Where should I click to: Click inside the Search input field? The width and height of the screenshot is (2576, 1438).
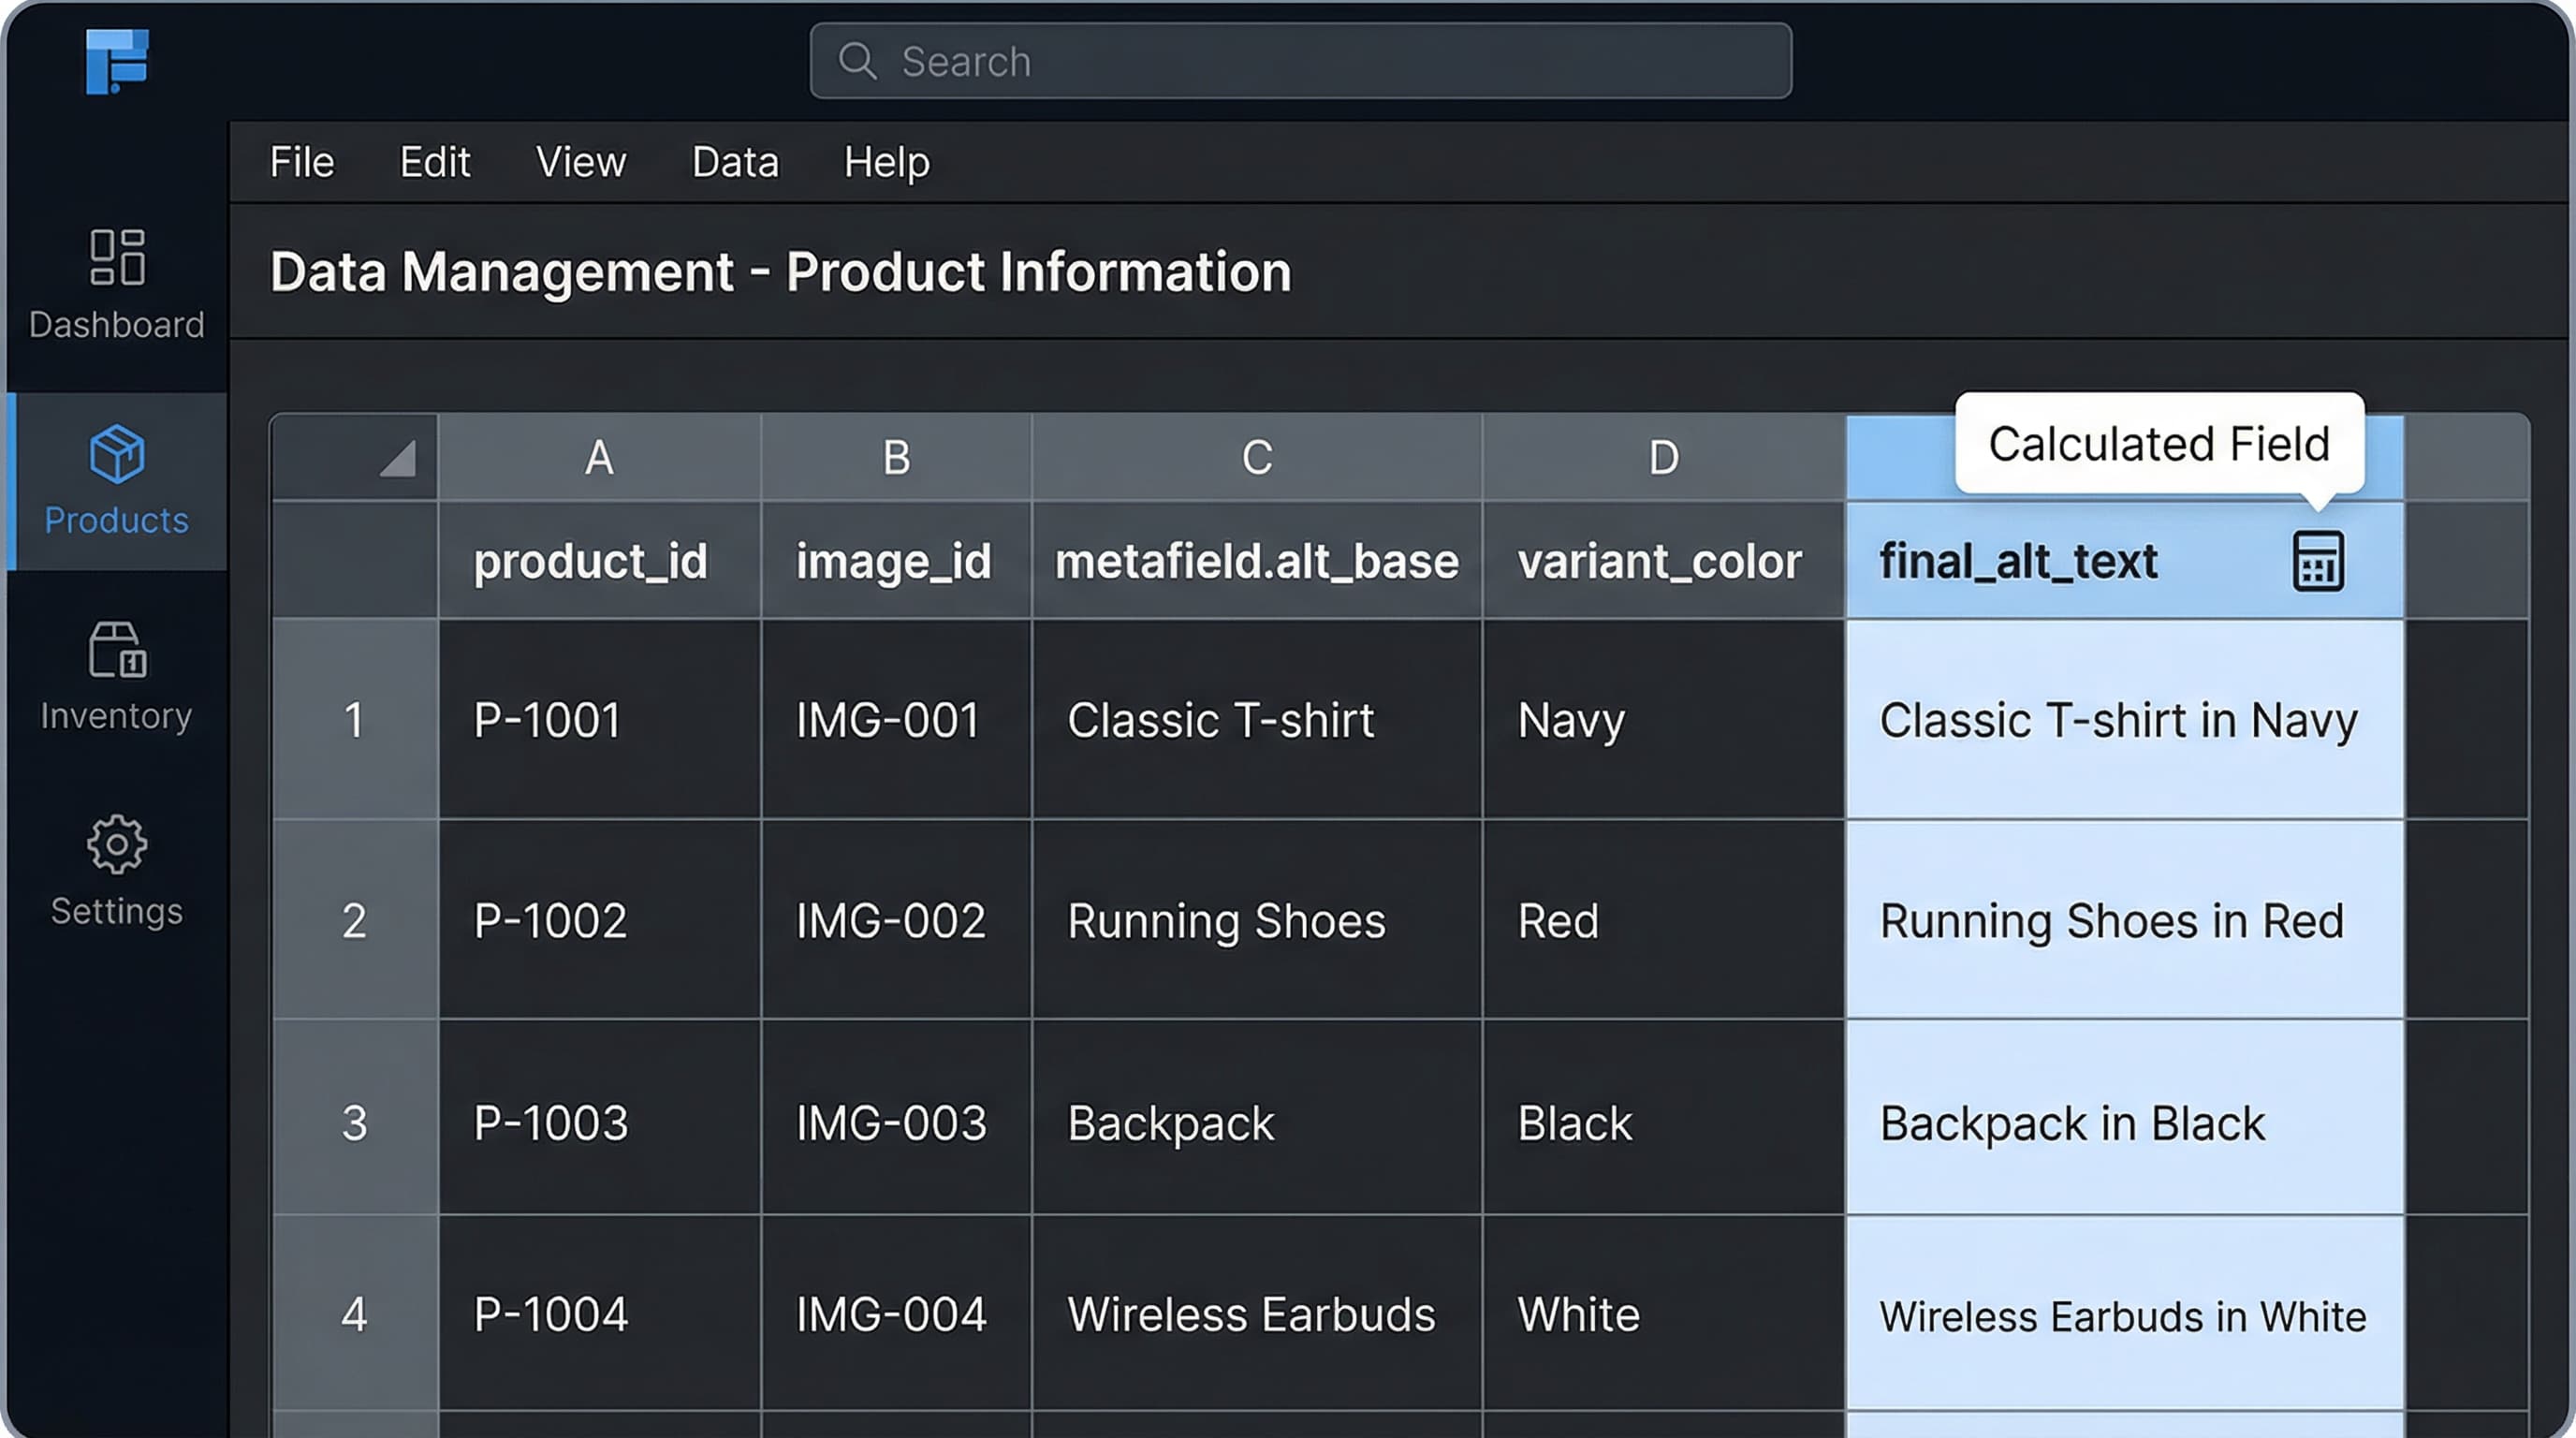(x=1300, y=61)
